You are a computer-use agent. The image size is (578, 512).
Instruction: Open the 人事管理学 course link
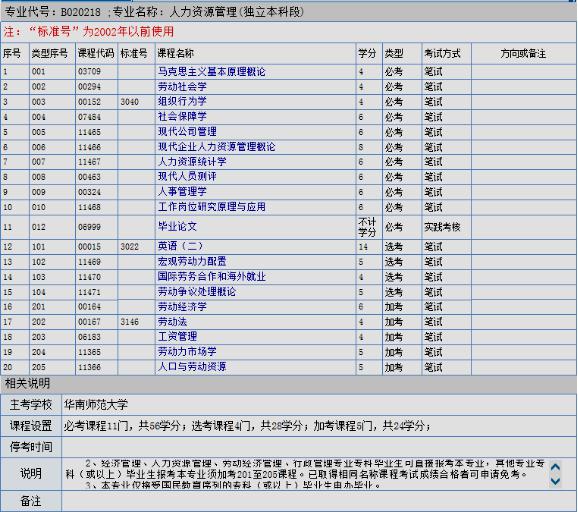pyautogui.click(x=182, y=192)
